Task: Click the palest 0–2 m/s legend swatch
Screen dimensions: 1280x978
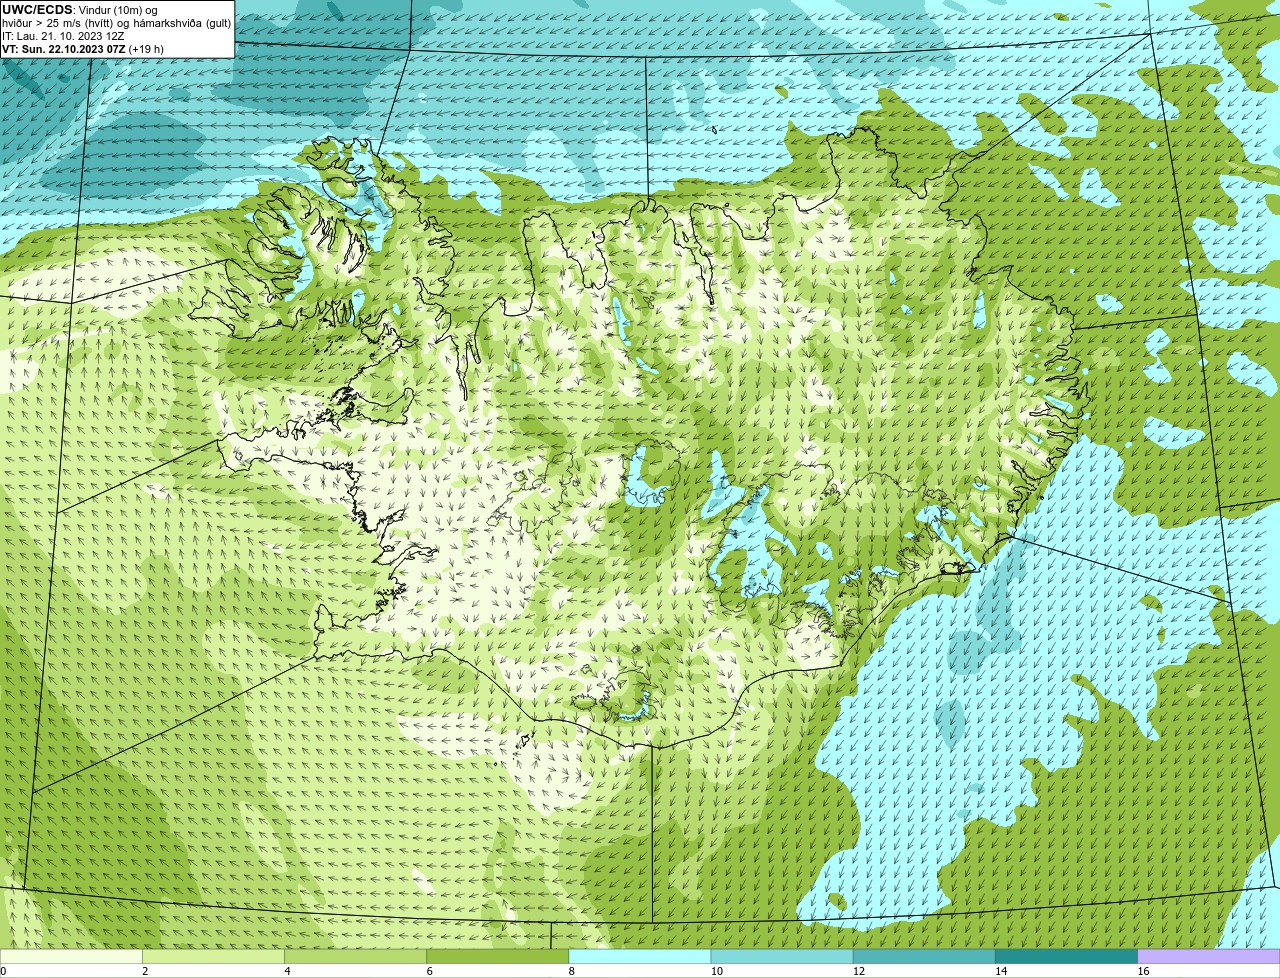Action: coord(71,956)
